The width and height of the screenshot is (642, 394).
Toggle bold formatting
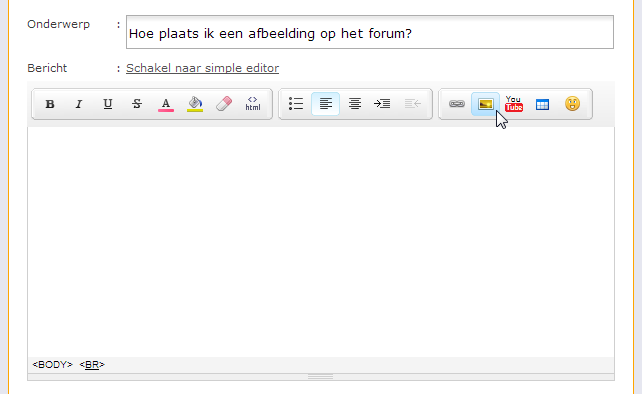(50, 104)
